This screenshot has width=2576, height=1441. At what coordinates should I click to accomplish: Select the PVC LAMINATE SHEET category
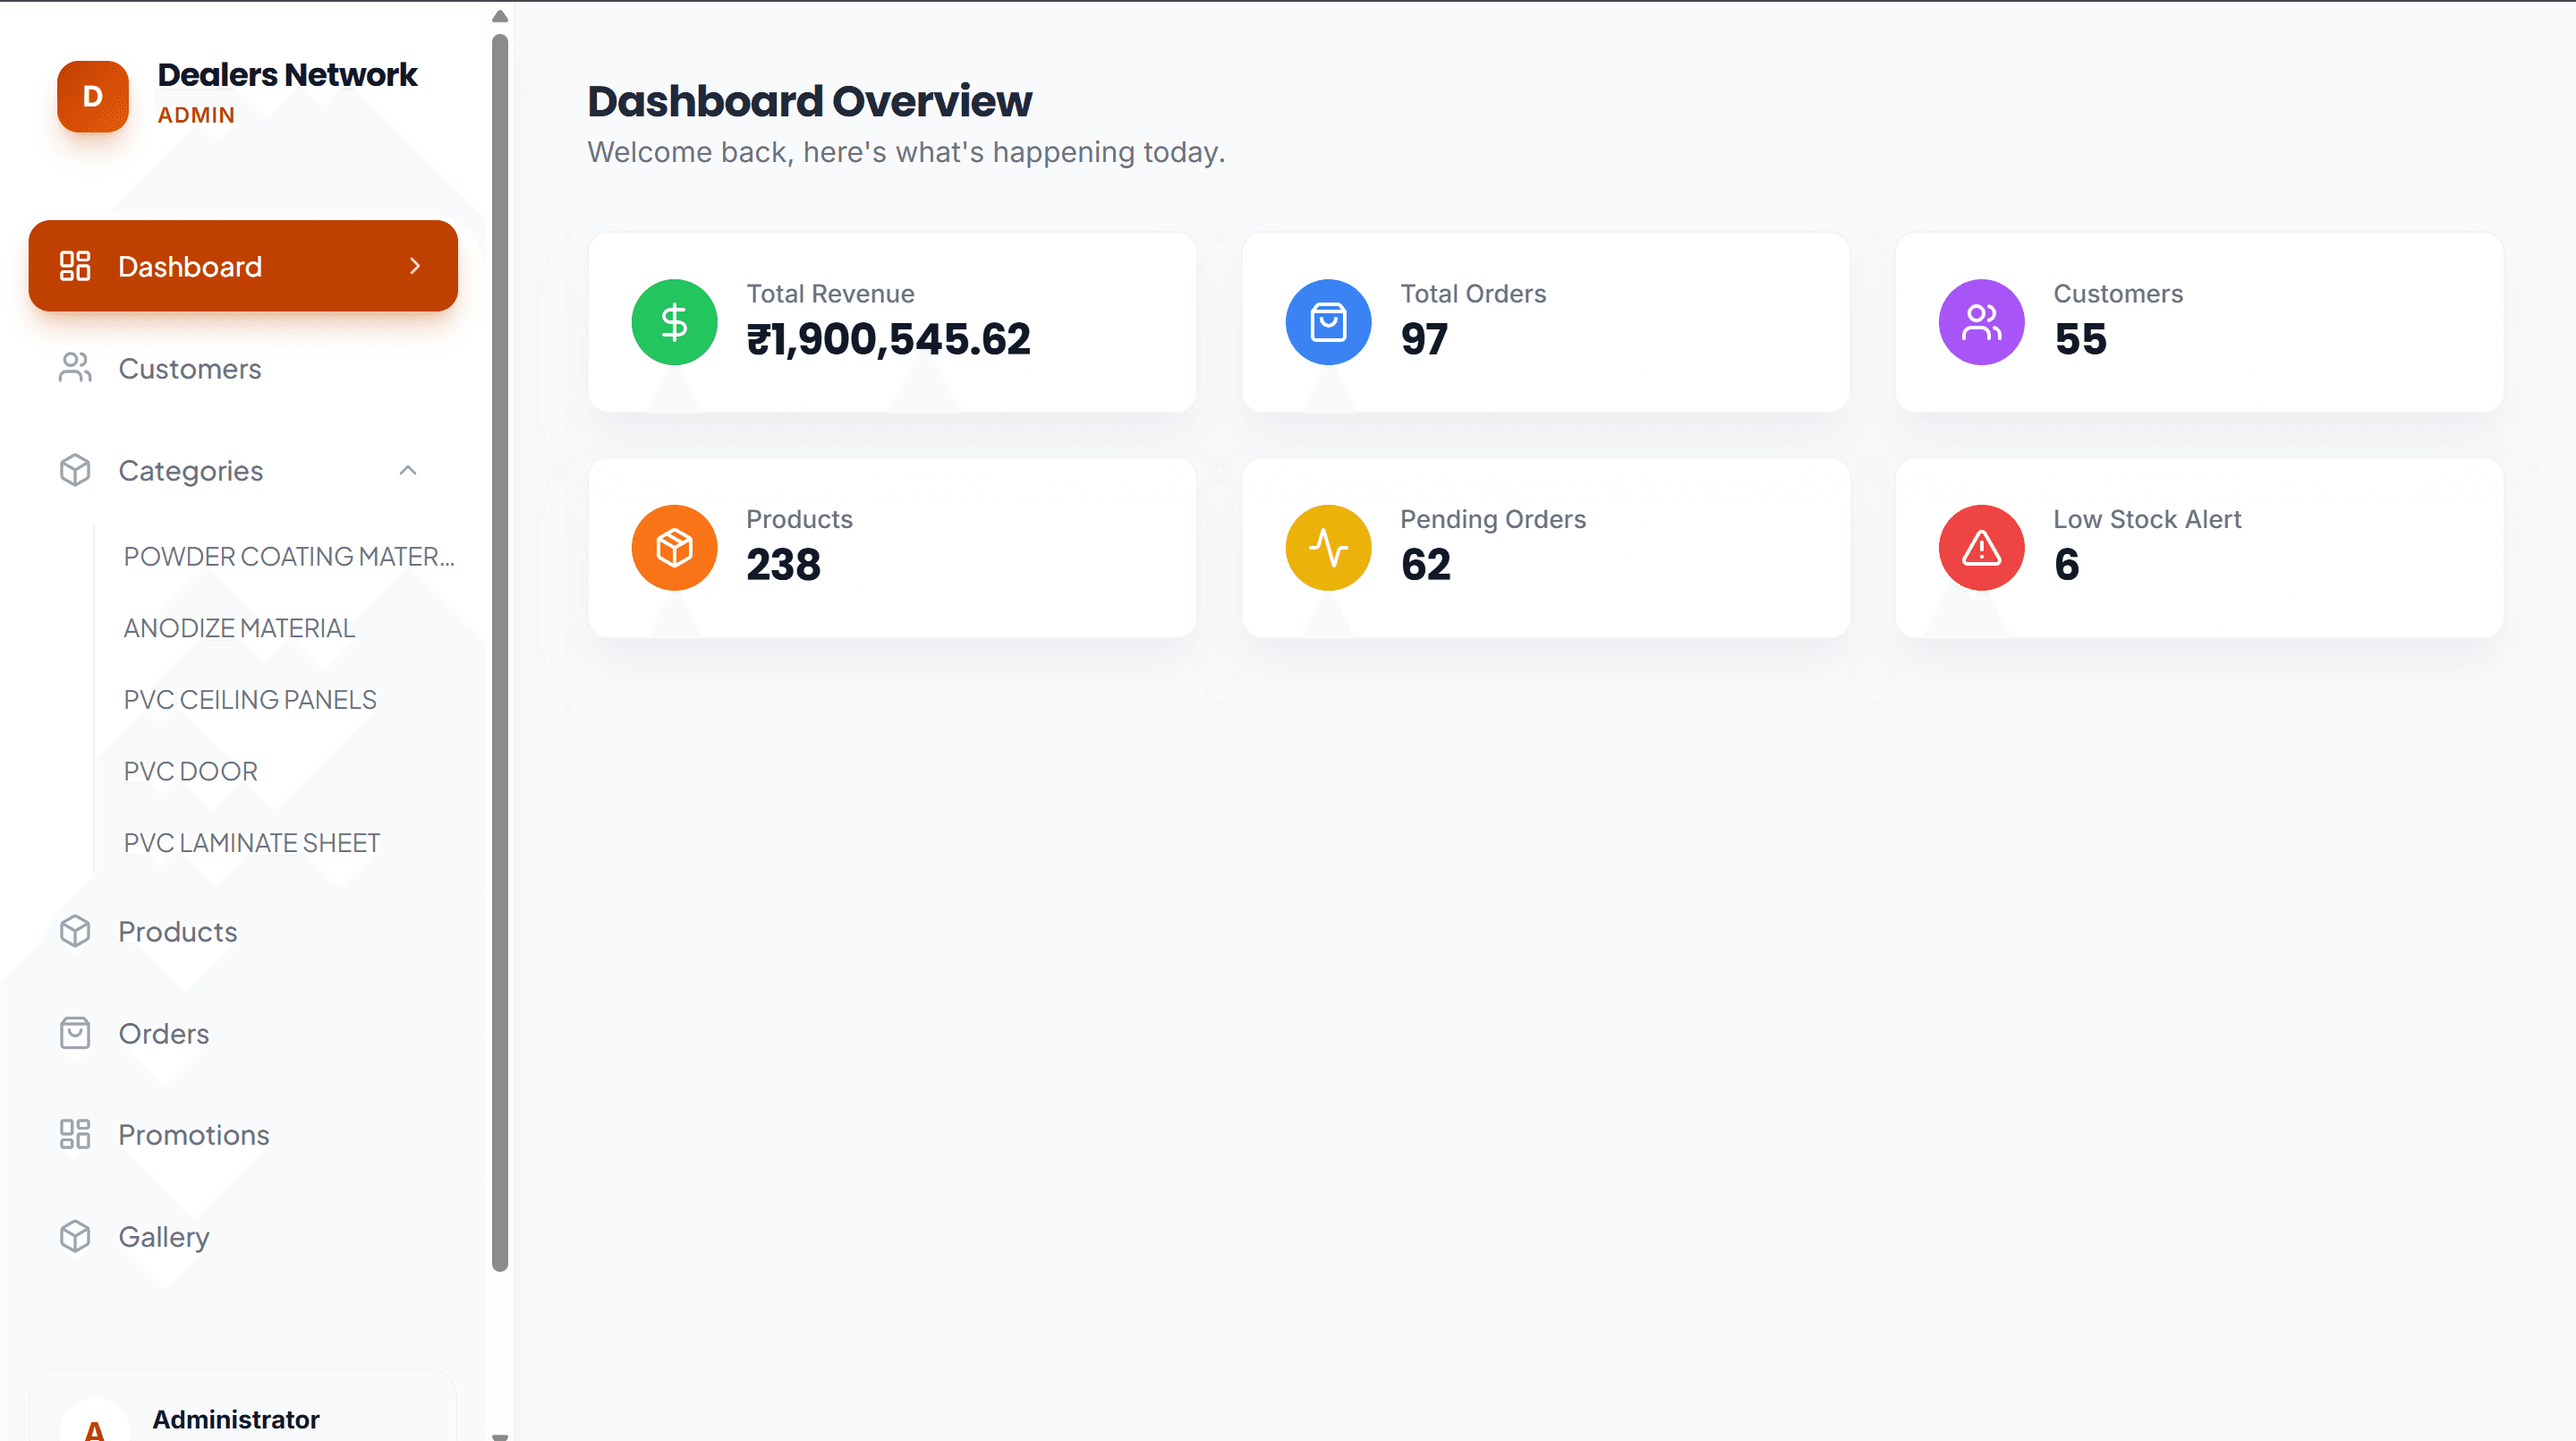[x=251, y=842]
